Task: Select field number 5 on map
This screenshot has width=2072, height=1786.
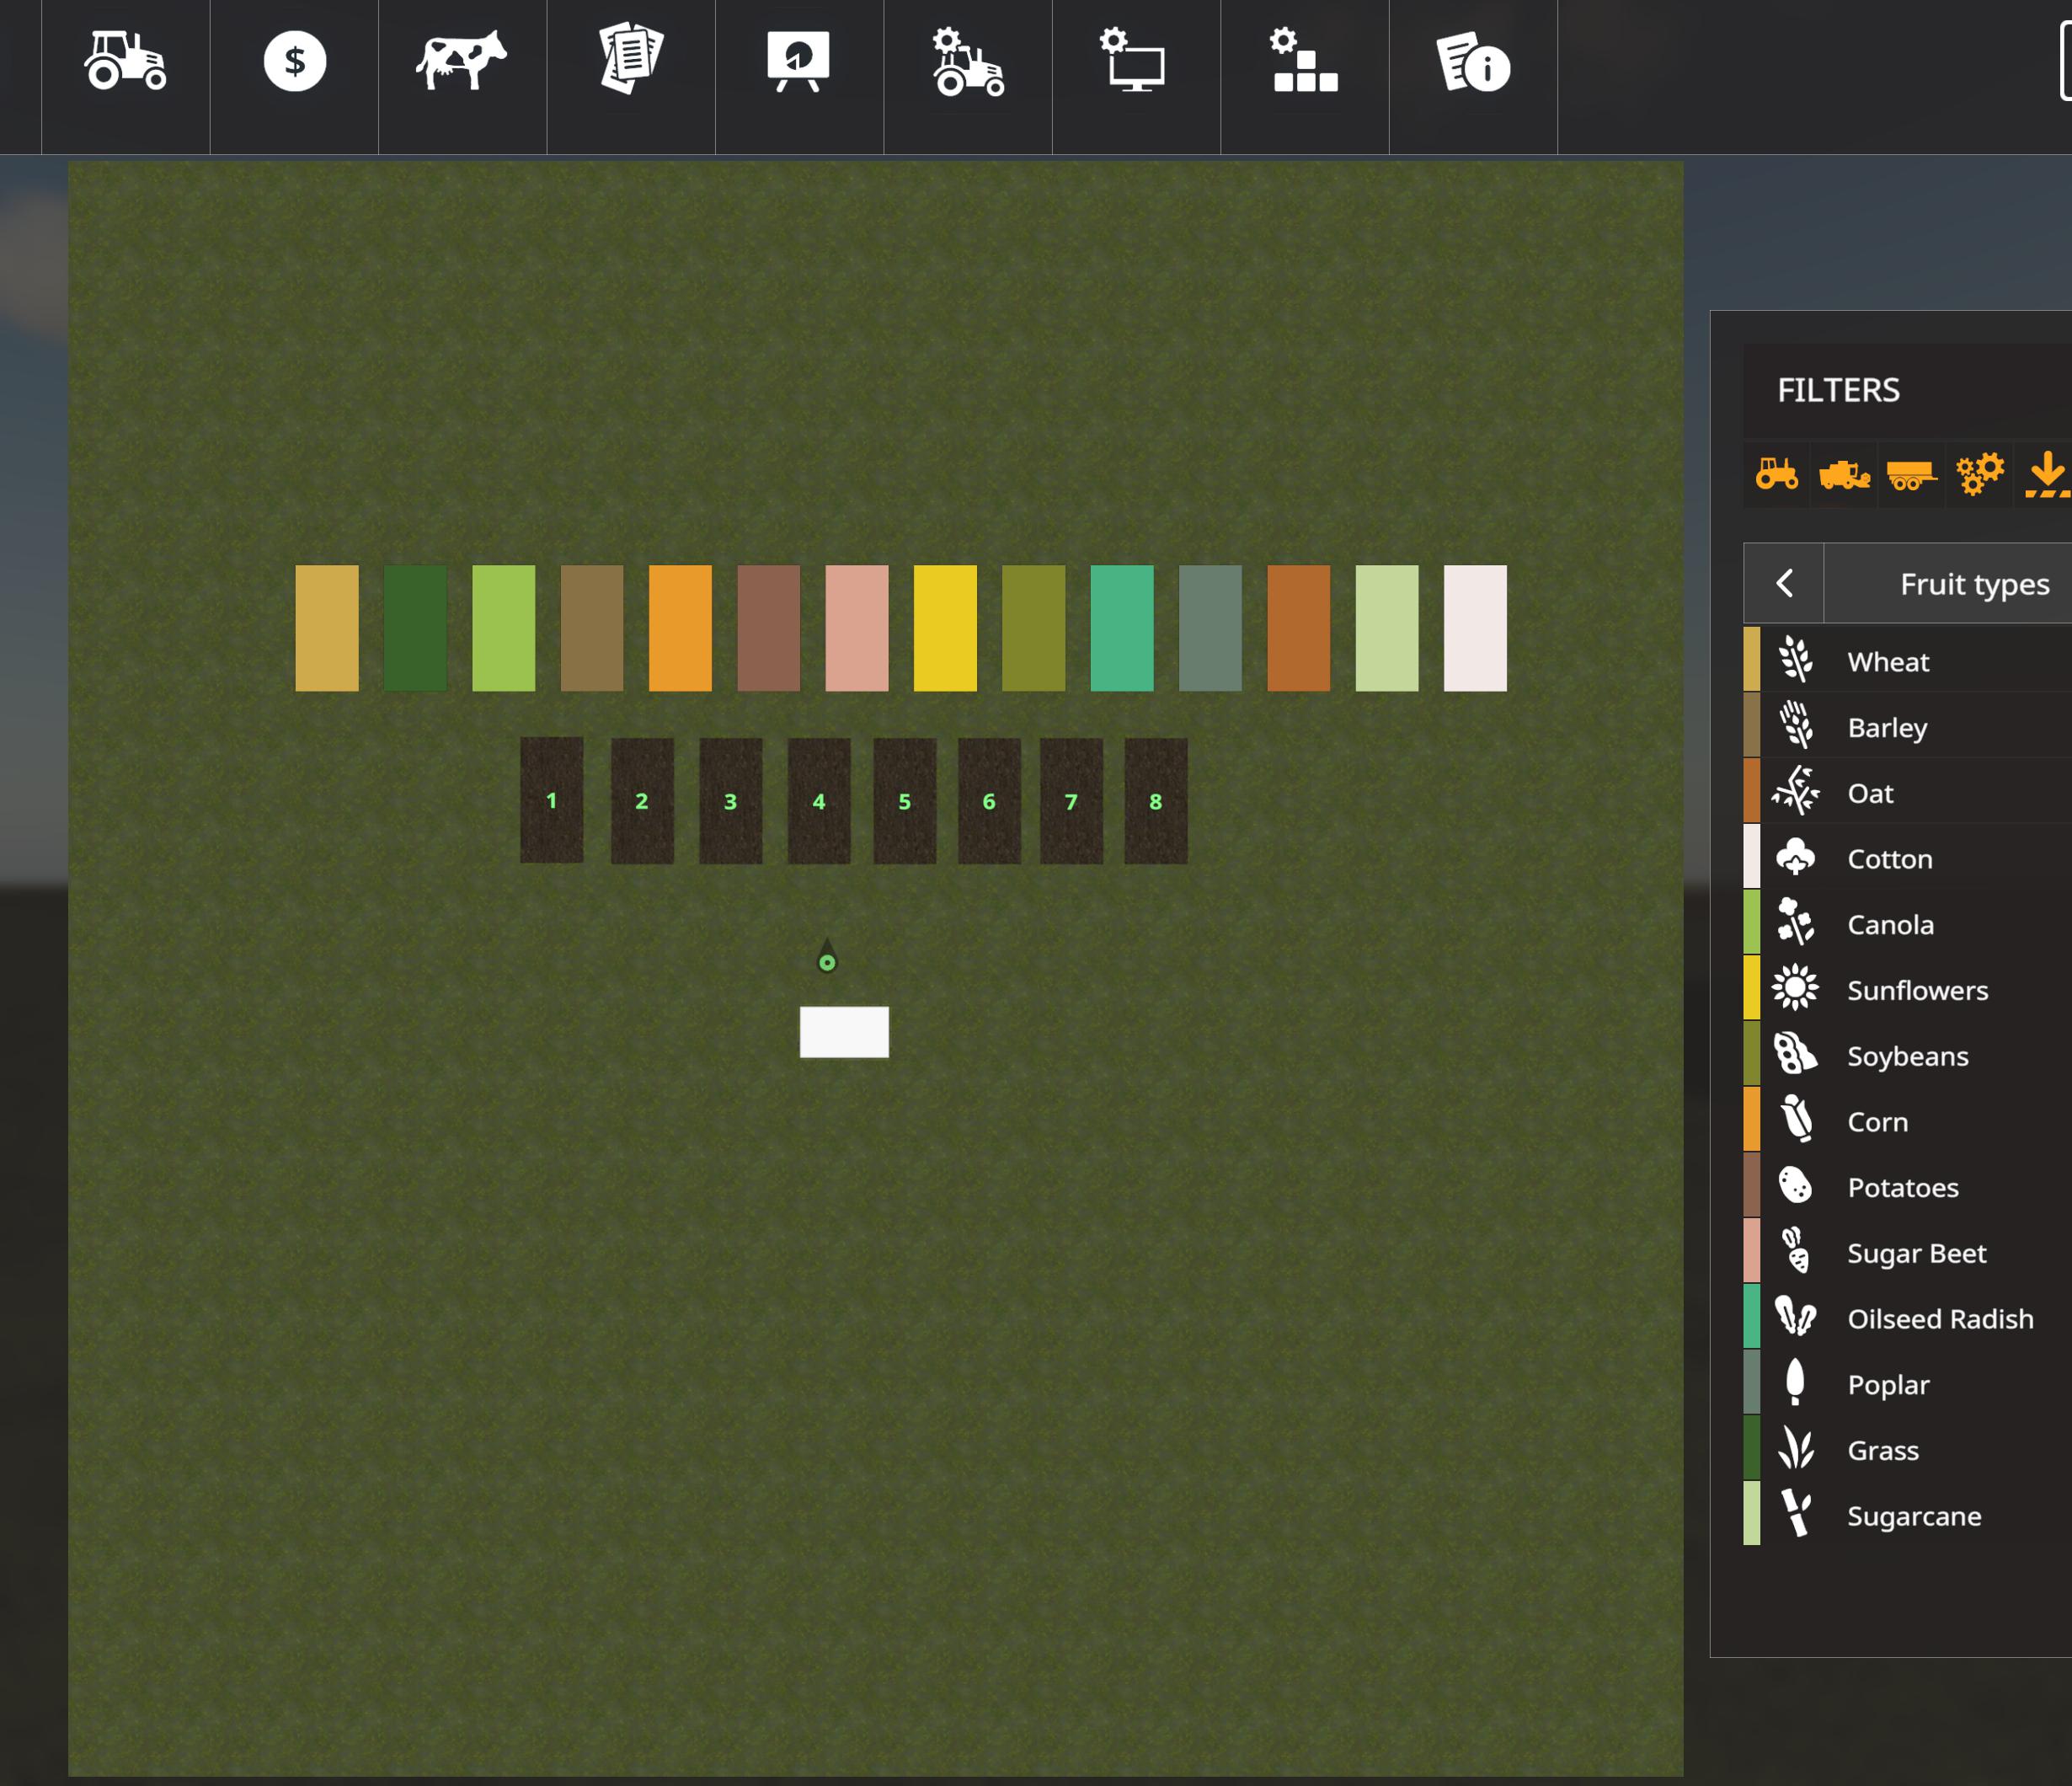Action: 905,801
